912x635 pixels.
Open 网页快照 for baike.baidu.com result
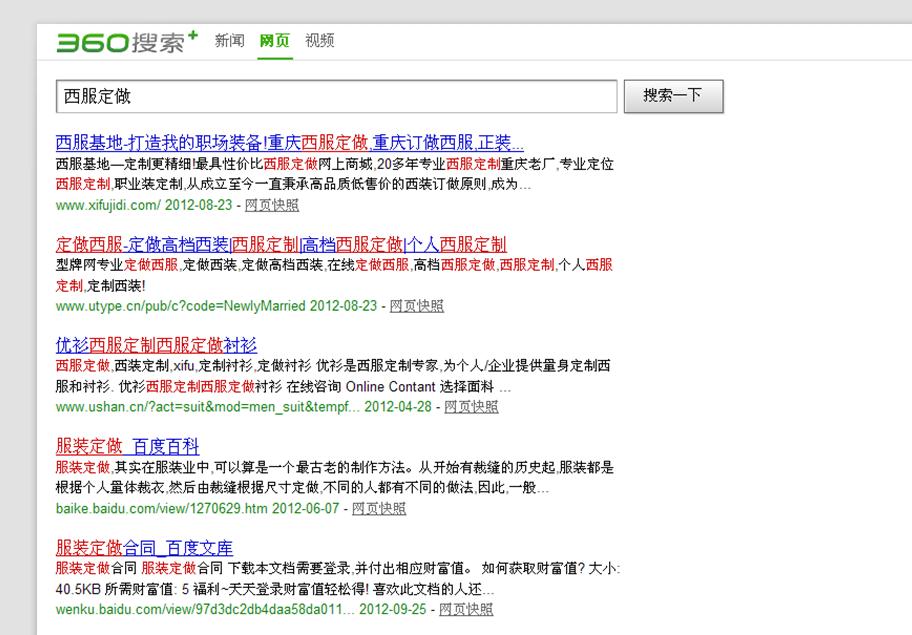(379, 509)
